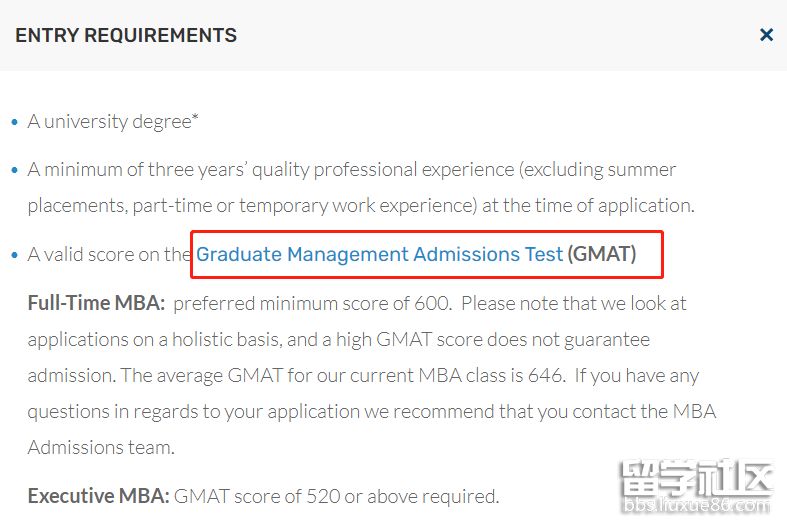Select the bold 'Full-Time MBA:' label
Image resolution: width=787 pixels, height=527 pixels.
pyautogui.click(x=96, y=303)
